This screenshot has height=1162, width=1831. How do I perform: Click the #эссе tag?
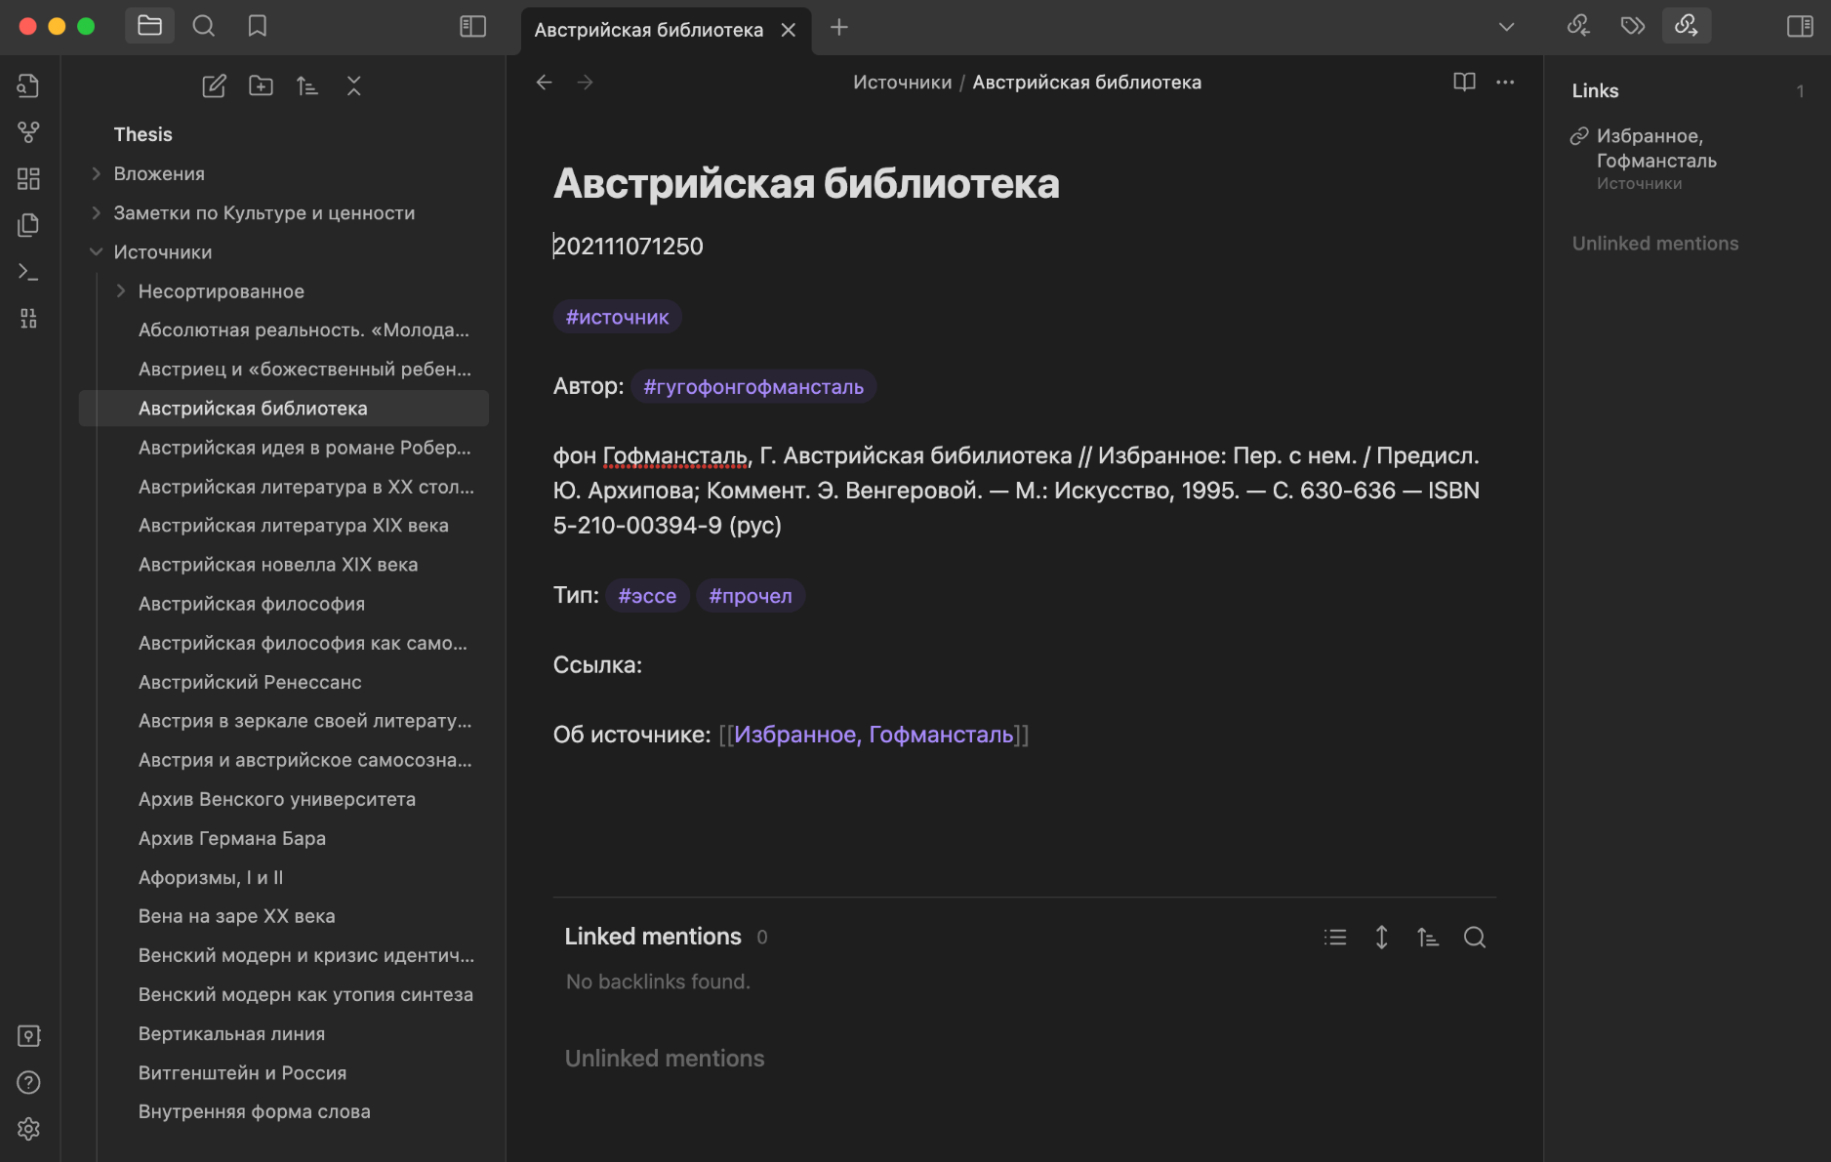coord(647,596)
